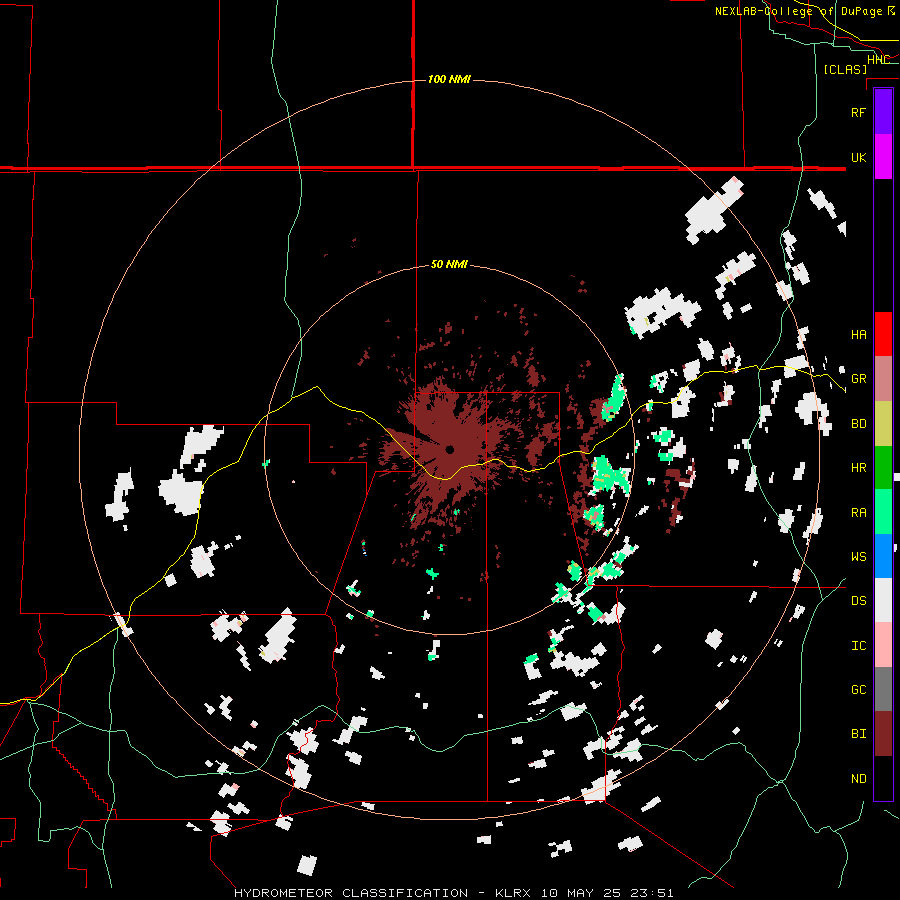Image resolution: width=900 pixels, height=900 pixels.
Task: Pick the mint green RA legend swatch
Action: pos(883,512)
